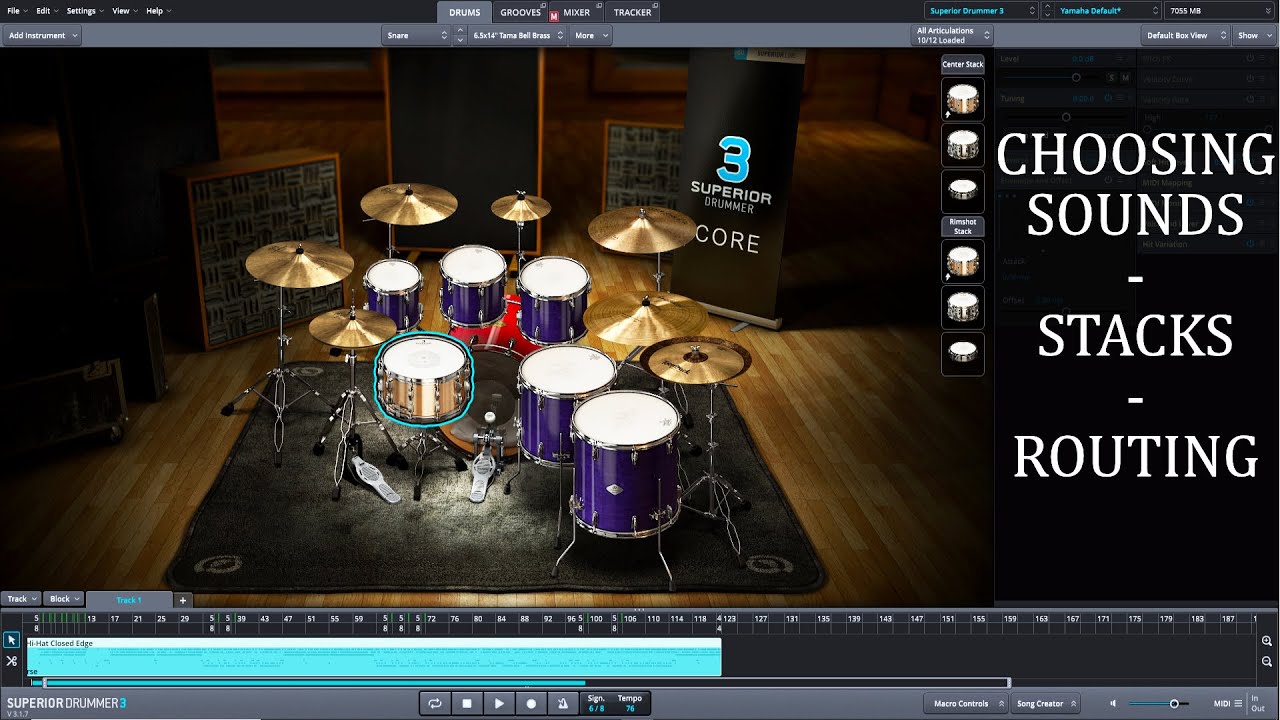1280x720 pixels.
Task: Select the small splash cymbal at top
Action: point(521,207)
